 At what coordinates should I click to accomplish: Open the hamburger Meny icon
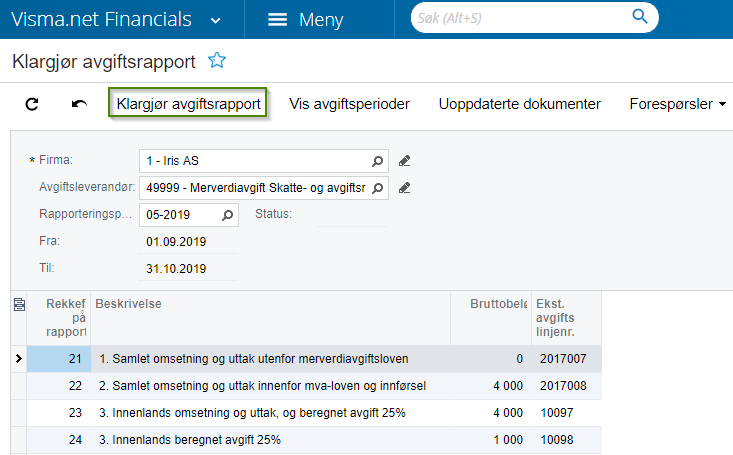point(277,20)
